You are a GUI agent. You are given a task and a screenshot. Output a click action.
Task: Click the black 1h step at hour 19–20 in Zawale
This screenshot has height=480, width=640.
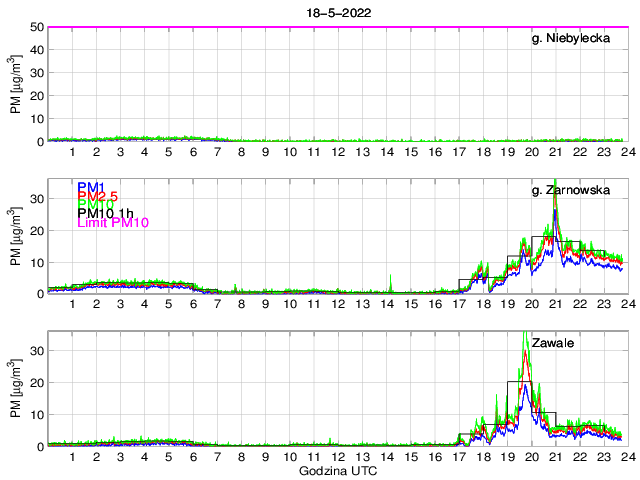(520, 381)
